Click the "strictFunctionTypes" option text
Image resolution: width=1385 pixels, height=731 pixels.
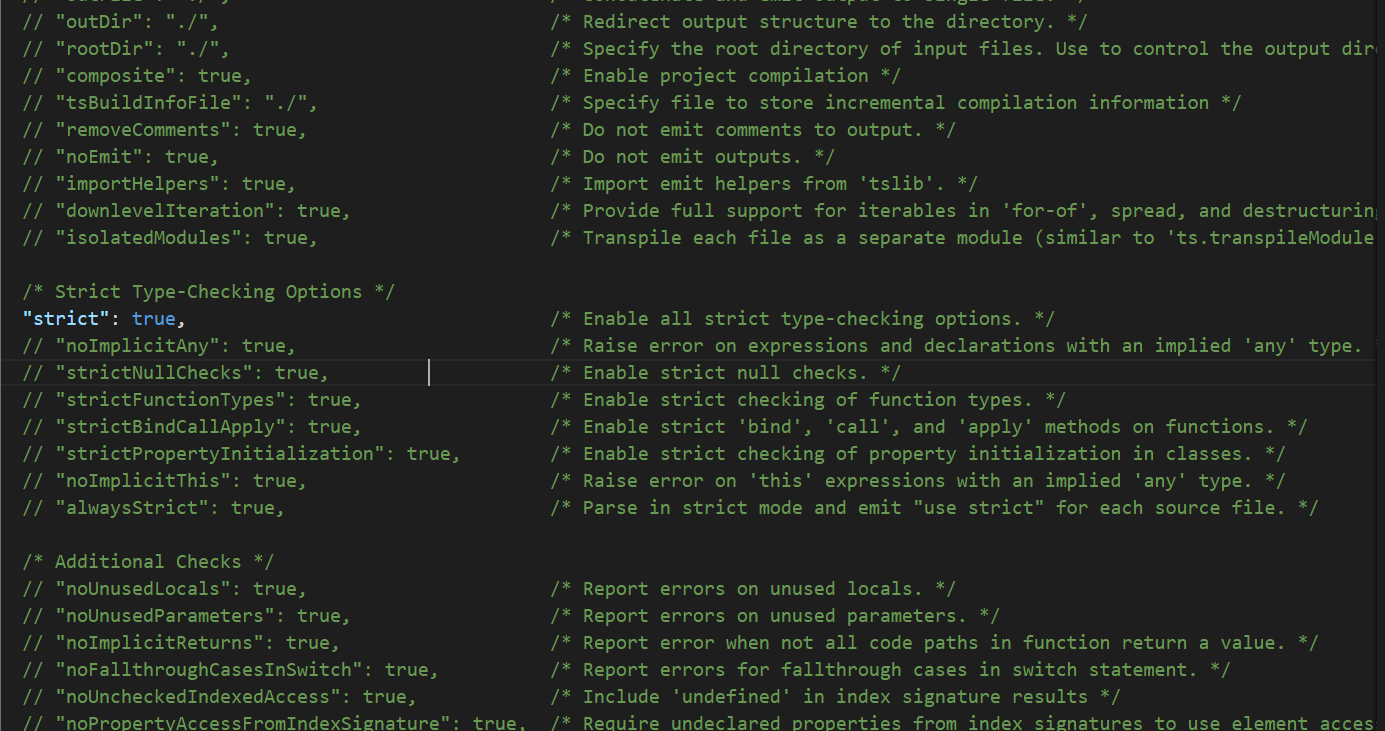(193, 400)
